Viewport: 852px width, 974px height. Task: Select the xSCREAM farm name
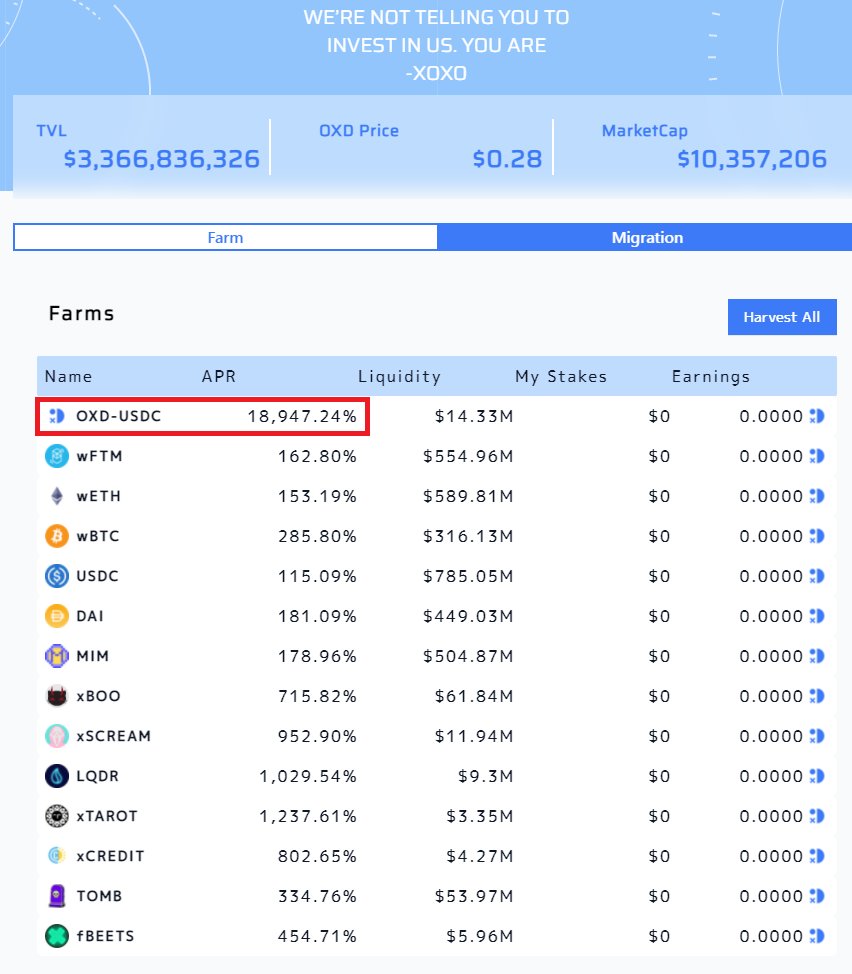(x=114, y=735)
